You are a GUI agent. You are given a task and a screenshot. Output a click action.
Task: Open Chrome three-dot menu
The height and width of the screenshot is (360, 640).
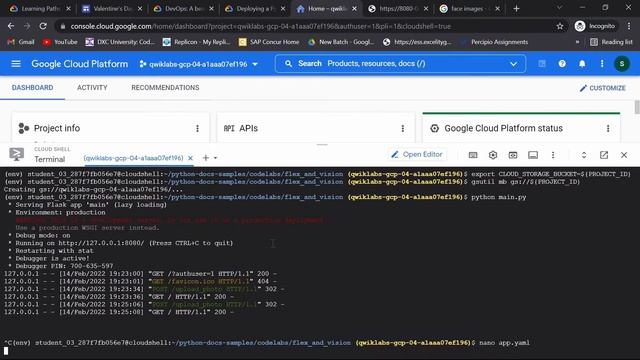629,26
